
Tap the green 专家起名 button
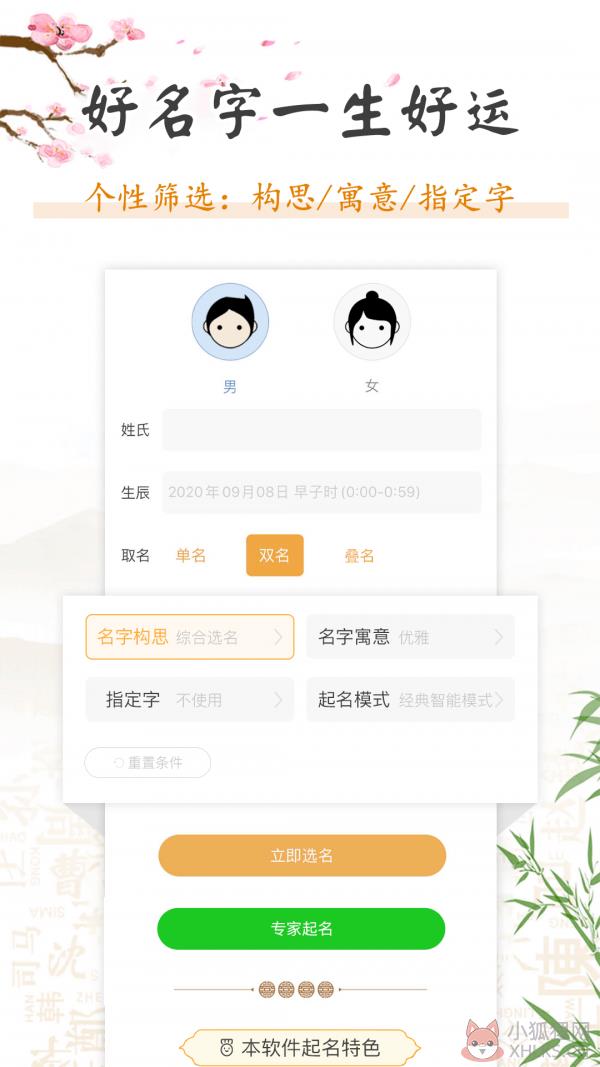coord(301,928)
